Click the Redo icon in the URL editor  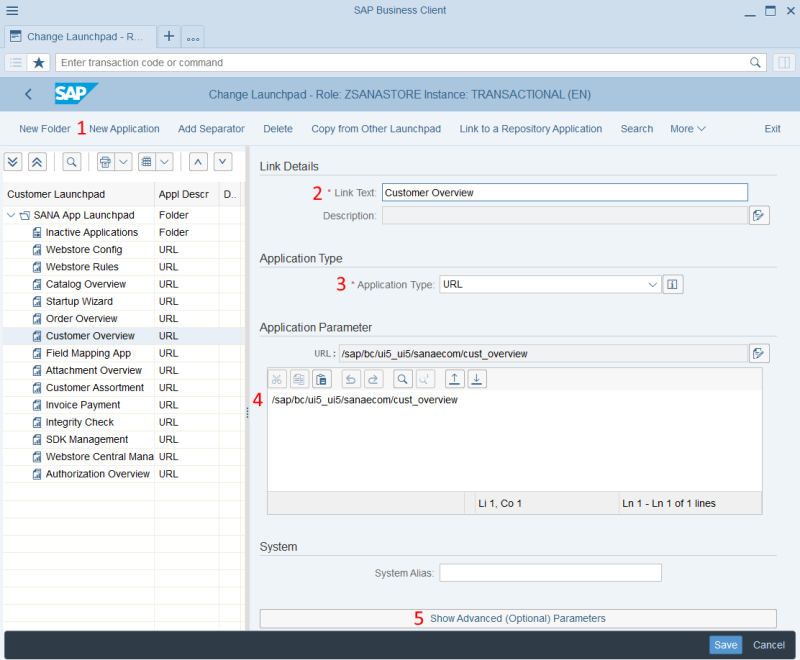pyautogui.click(x=372, y=379)
